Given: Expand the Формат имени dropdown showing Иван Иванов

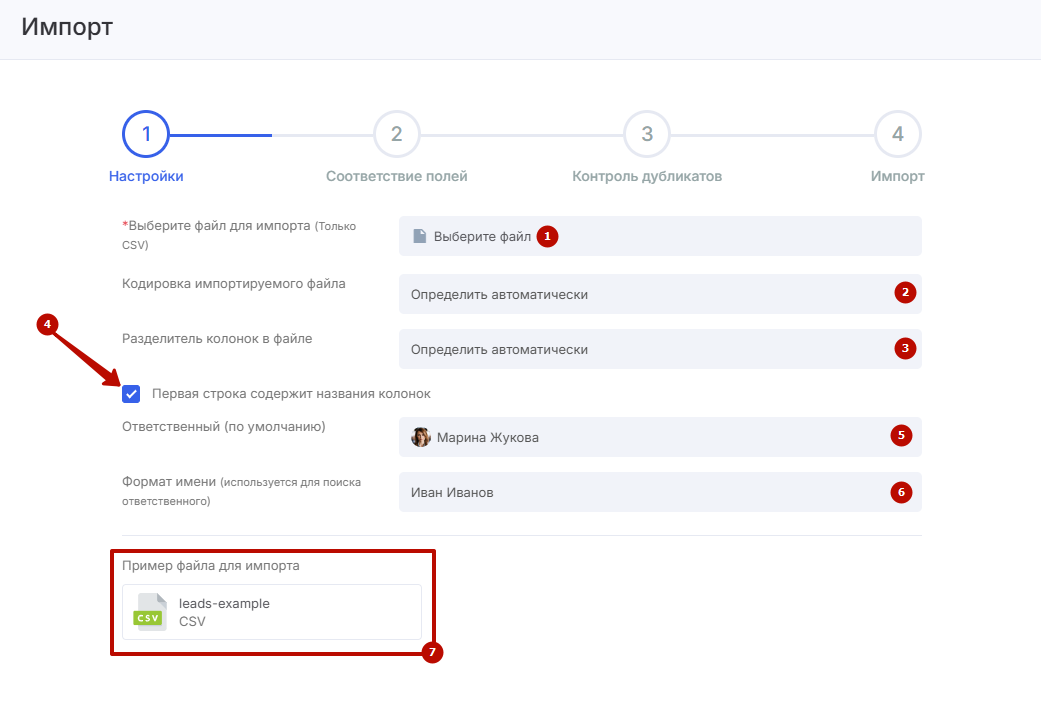Looking at the screenshot, I should pos(640,492).
